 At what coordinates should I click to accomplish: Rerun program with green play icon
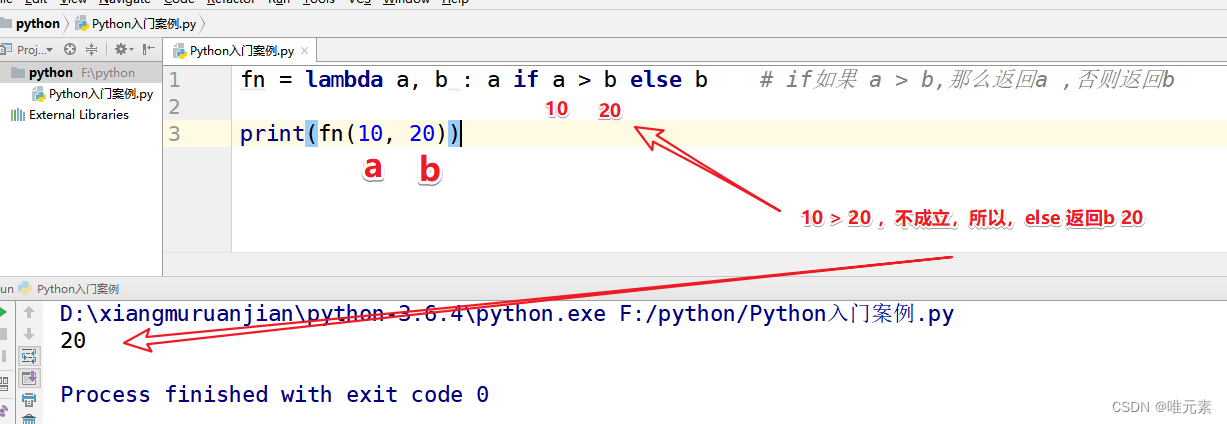[x=4, y=312]
